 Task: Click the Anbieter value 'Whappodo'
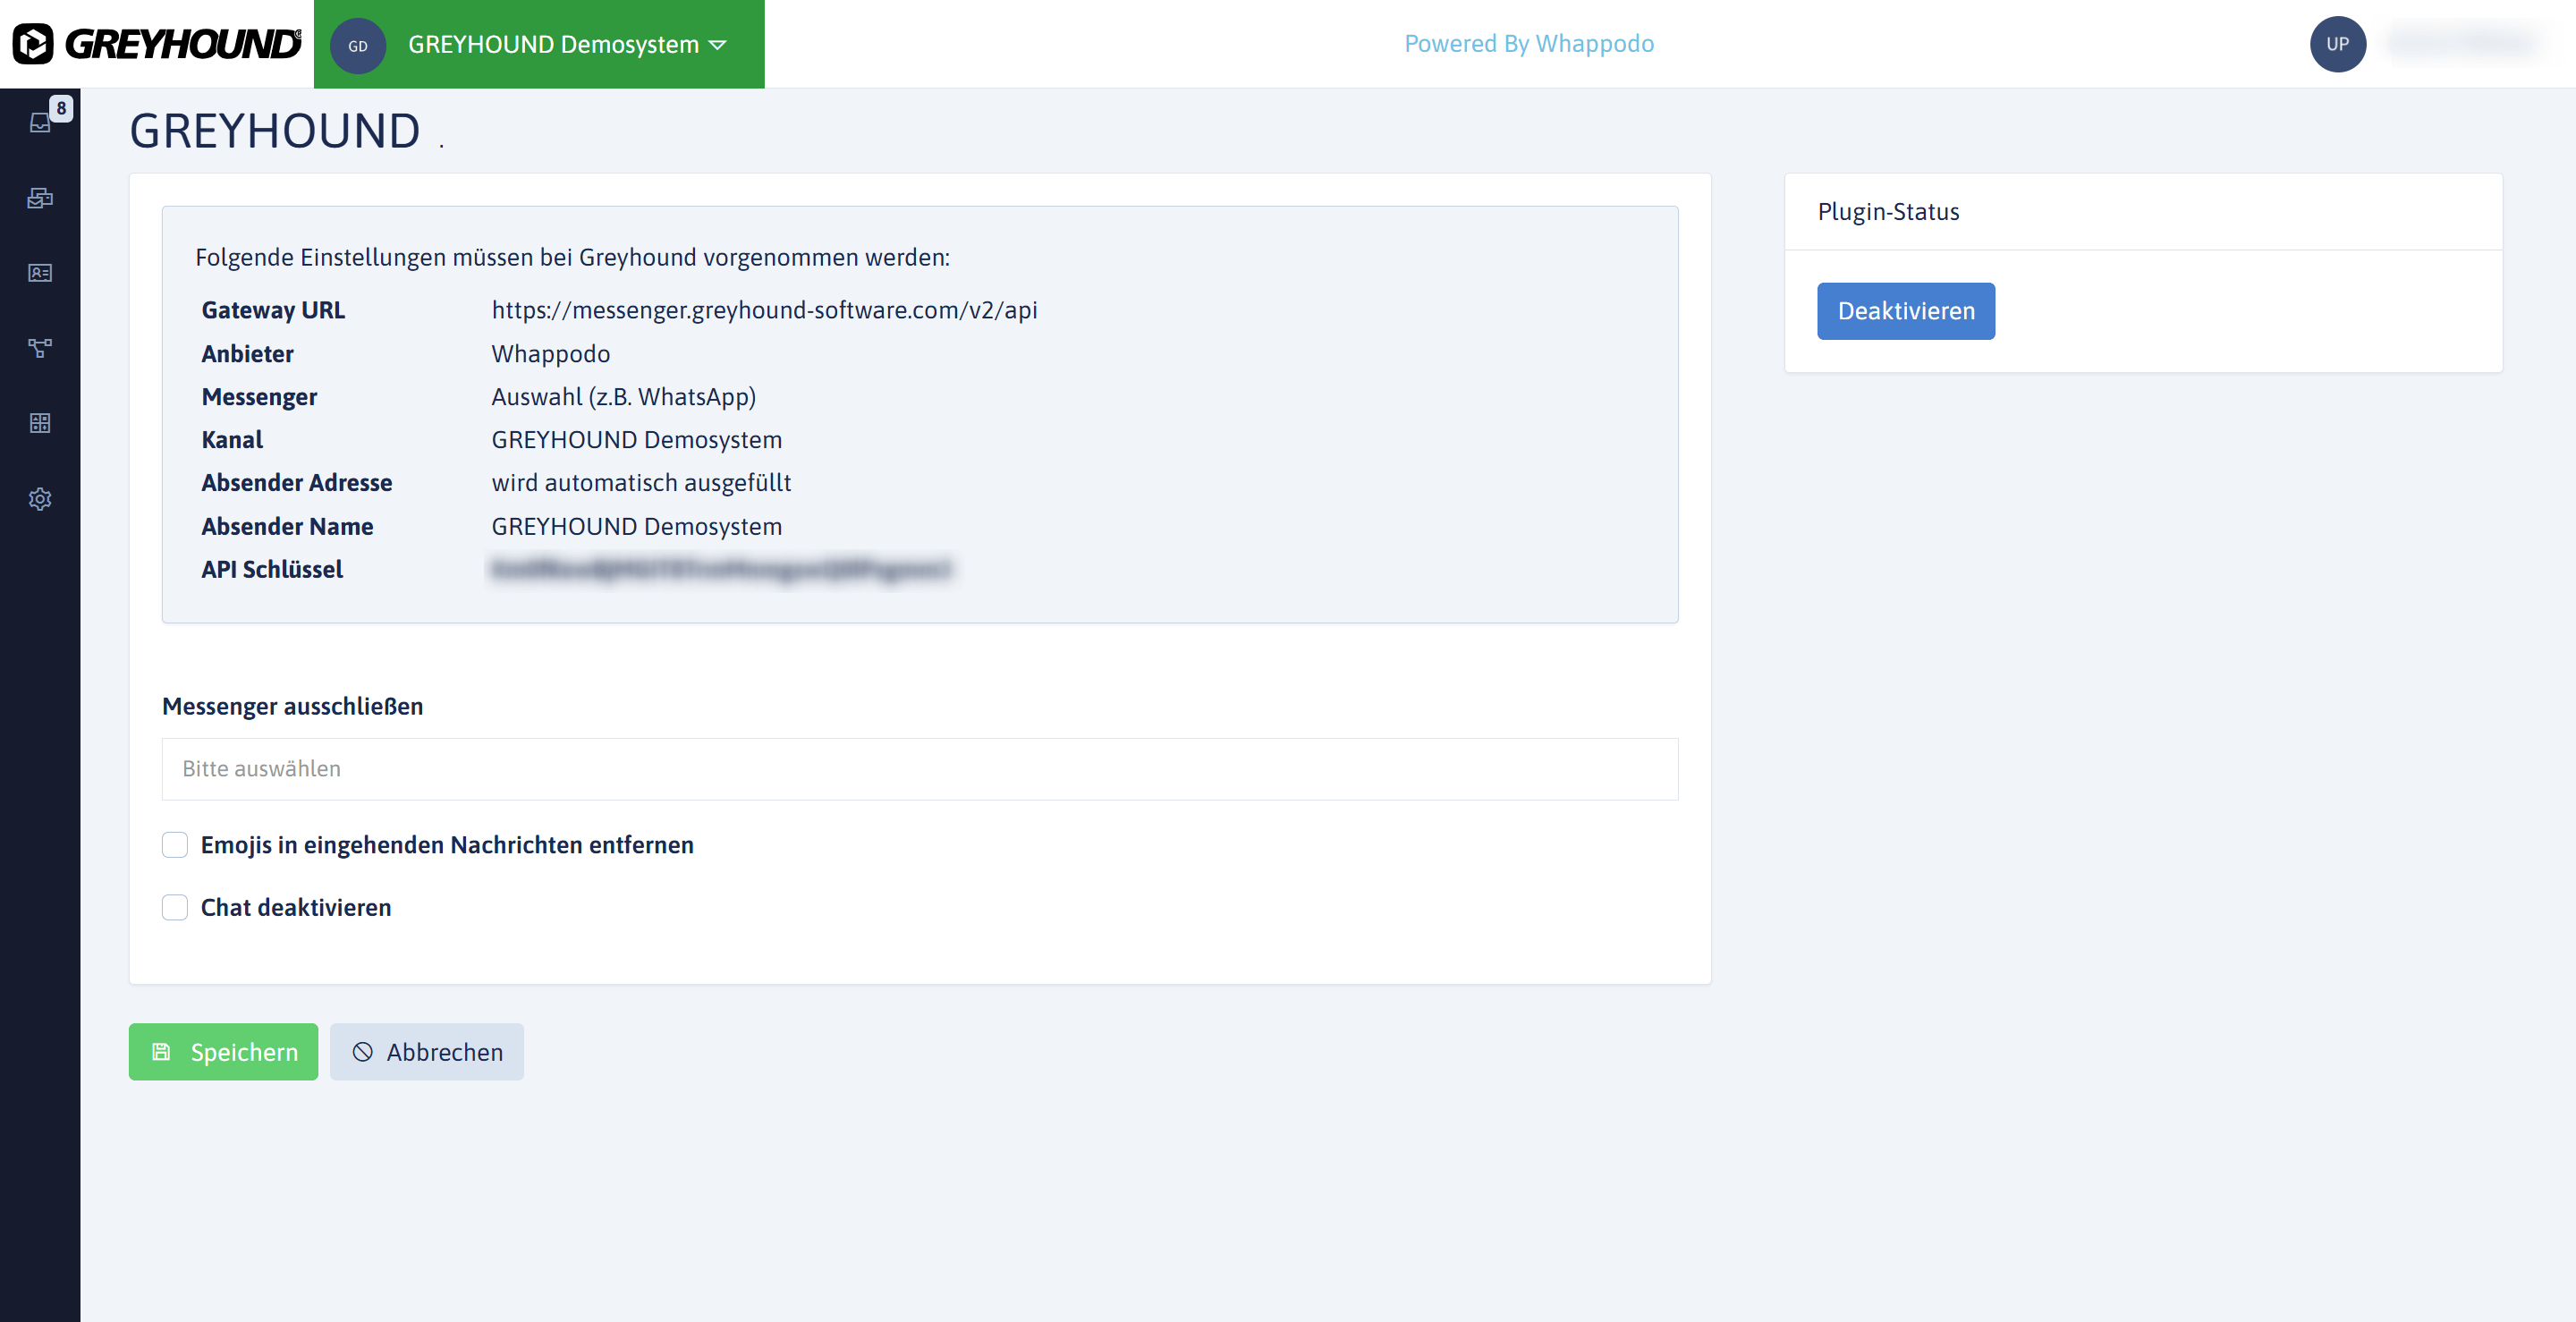pos(551,354)
